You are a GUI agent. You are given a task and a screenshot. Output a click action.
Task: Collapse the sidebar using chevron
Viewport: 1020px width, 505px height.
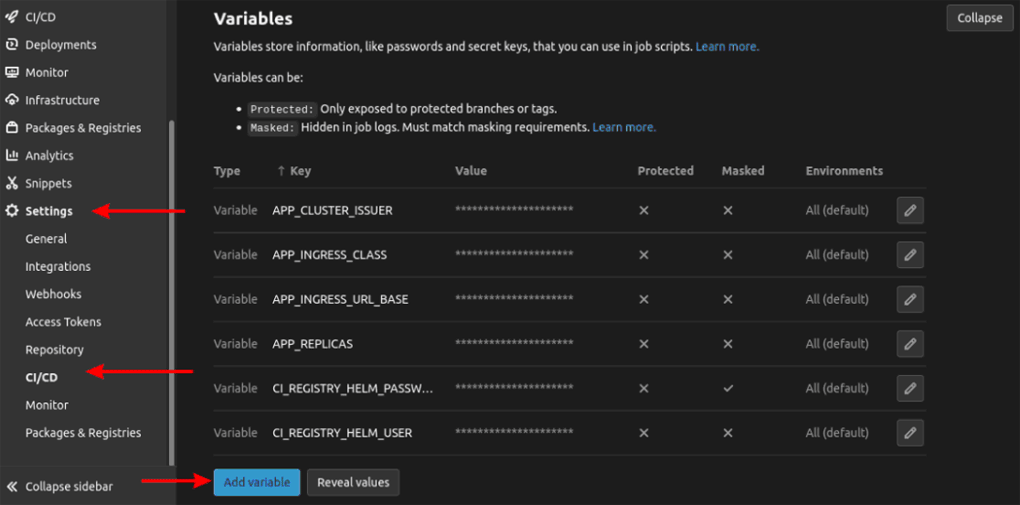click(x=12, y=487)
